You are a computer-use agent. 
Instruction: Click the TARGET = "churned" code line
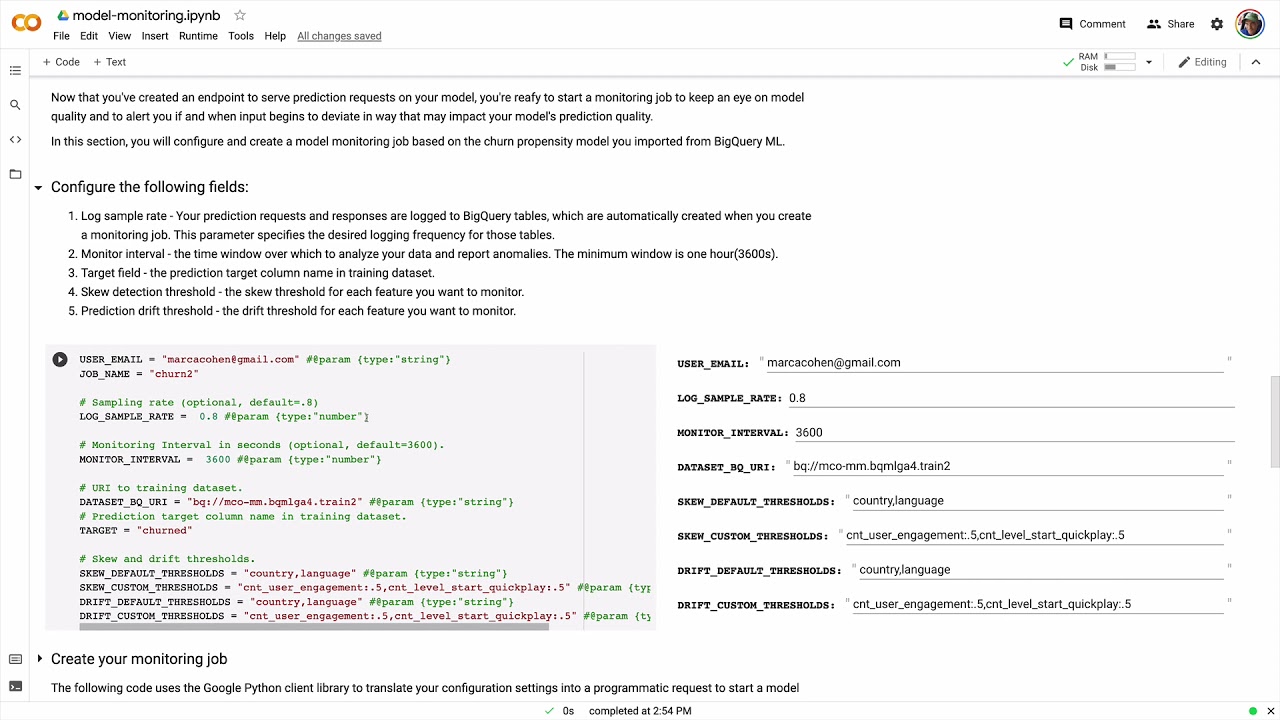tap(135, 531)
